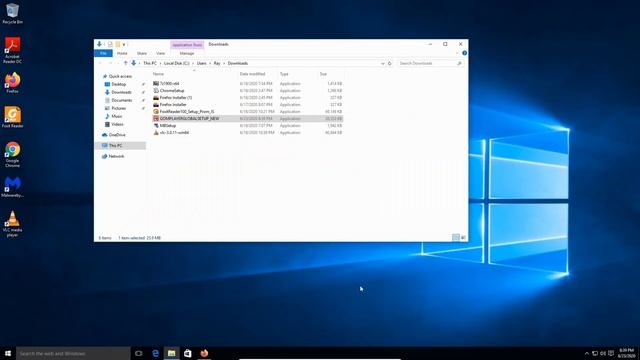Image resolution: width=640 pixels, height=360 pixels.
Task: Open the Action Center notification icon
Action: 611,353
